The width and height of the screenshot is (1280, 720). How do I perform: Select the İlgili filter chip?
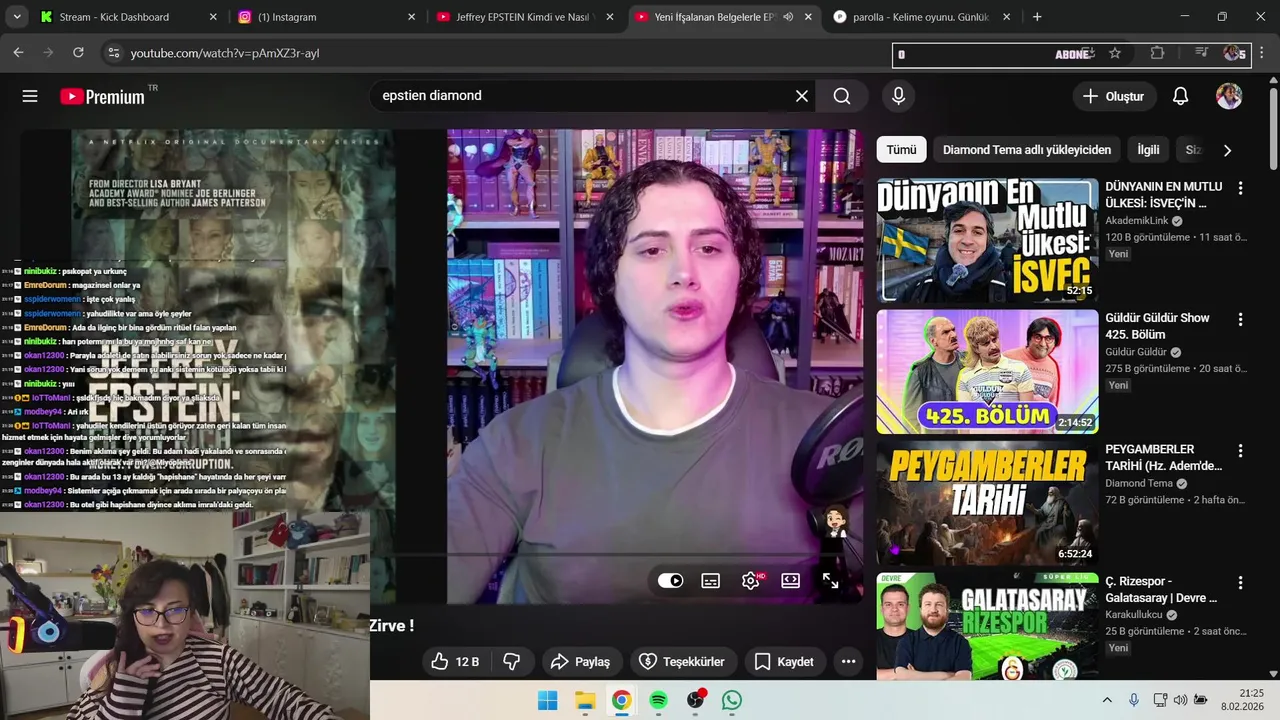(x=1148, y=150)
